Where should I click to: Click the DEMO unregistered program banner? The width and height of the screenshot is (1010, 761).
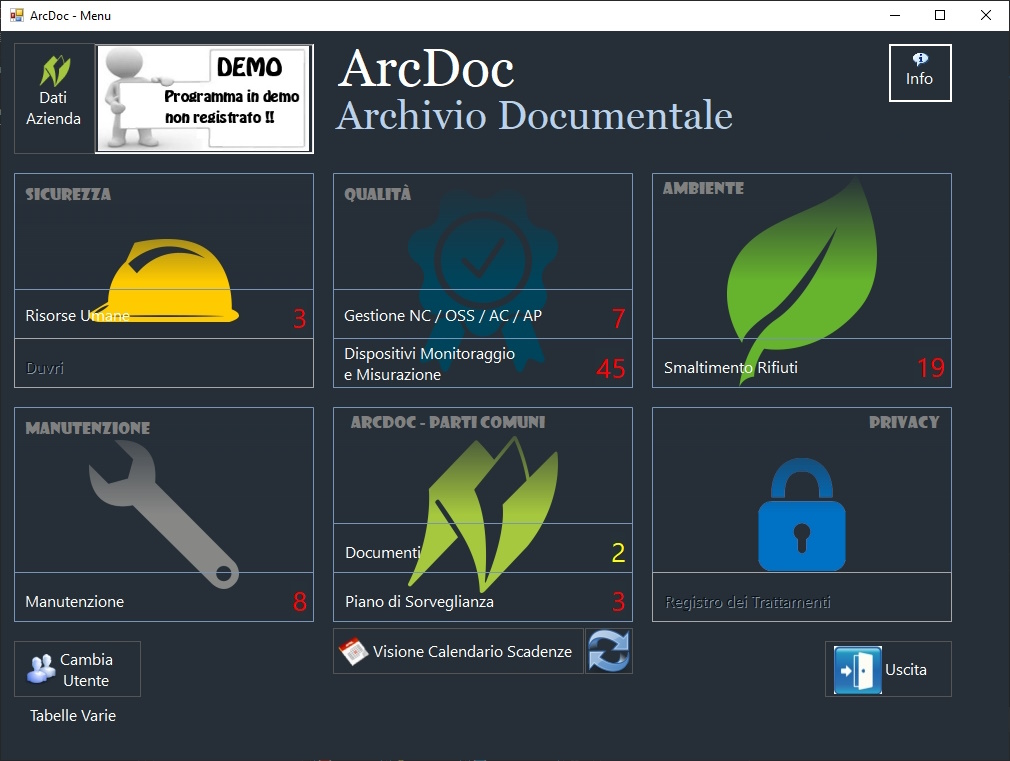click(x=205, y=99)
